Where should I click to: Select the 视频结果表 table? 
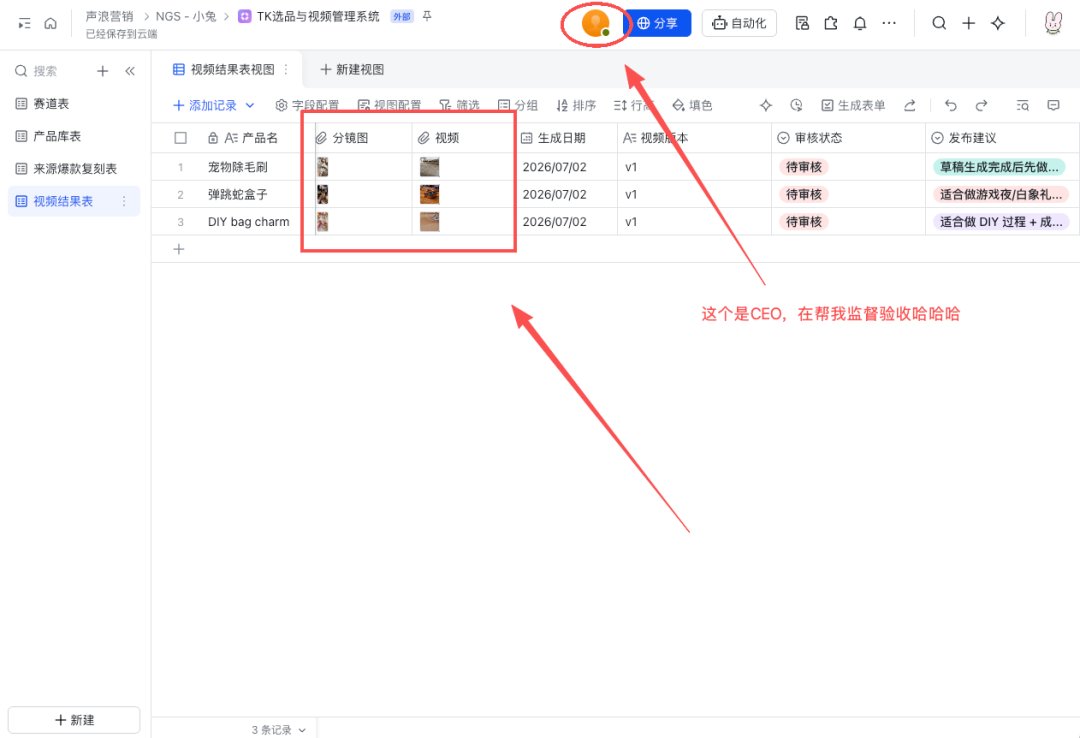(x=74, y=201)
